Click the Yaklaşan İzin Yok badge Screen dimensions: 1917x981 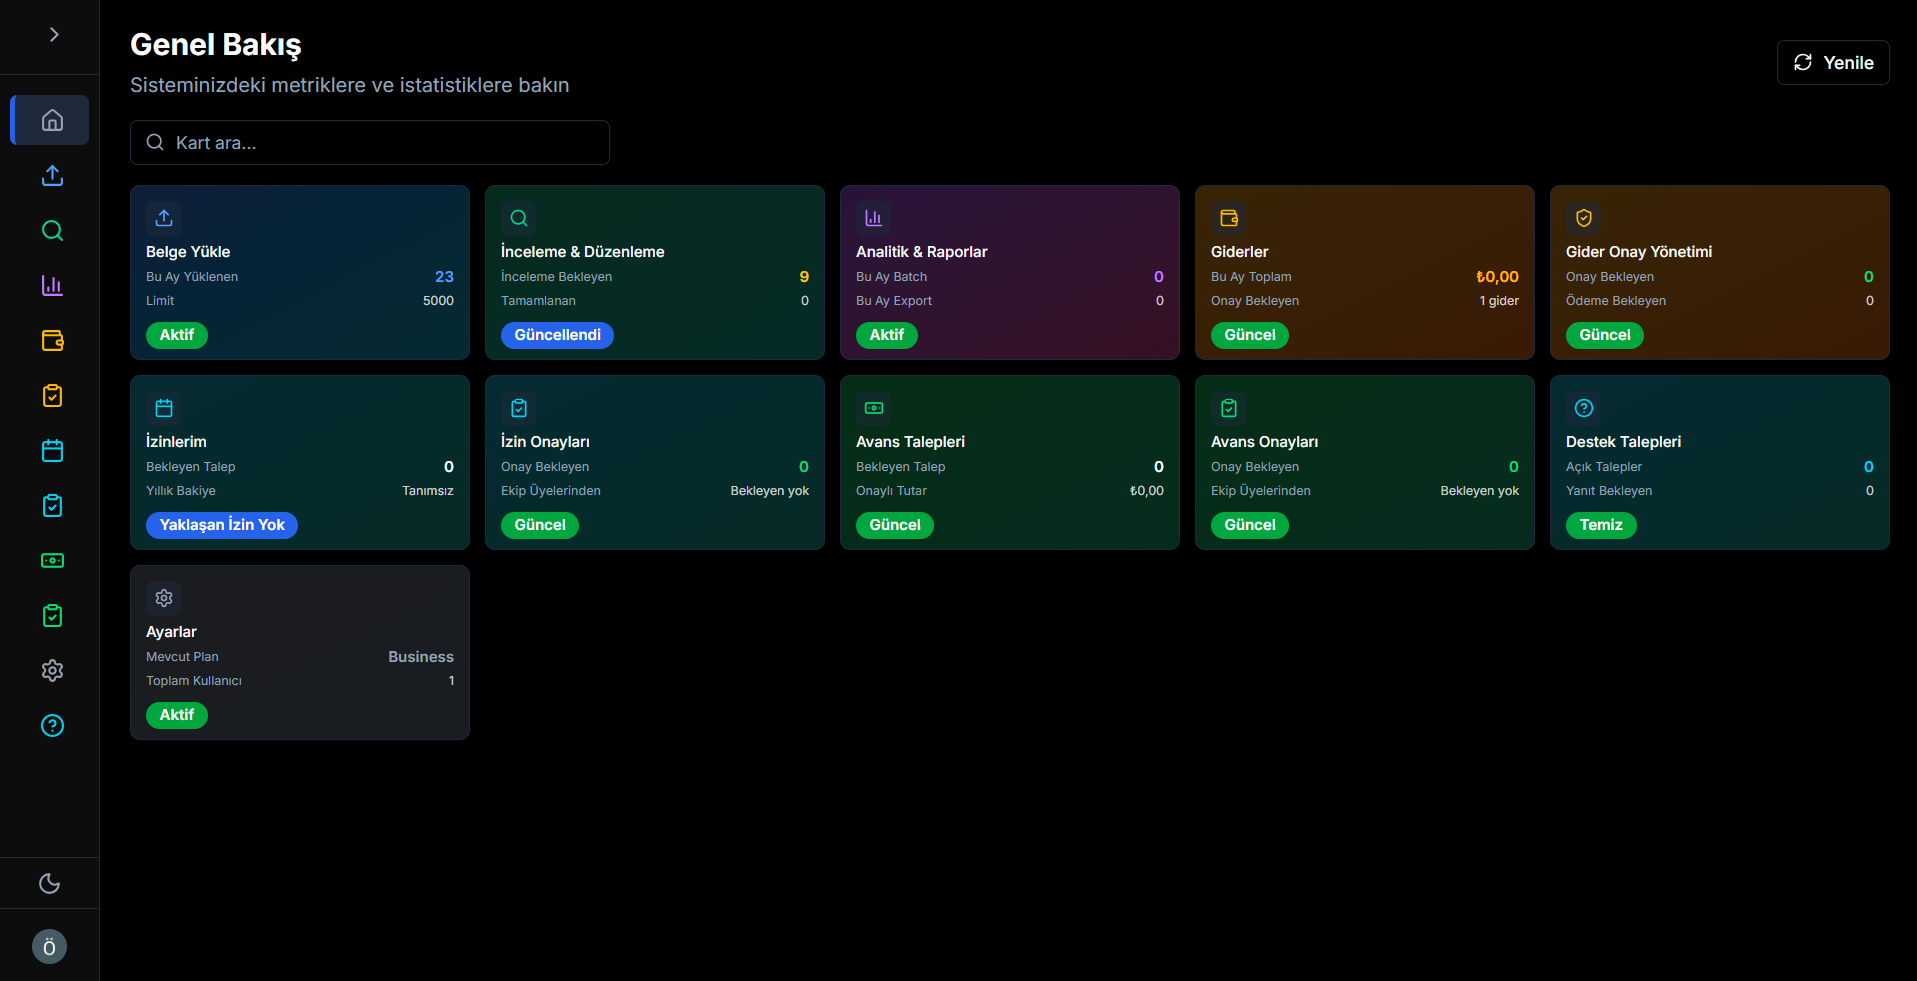(222, 525)
